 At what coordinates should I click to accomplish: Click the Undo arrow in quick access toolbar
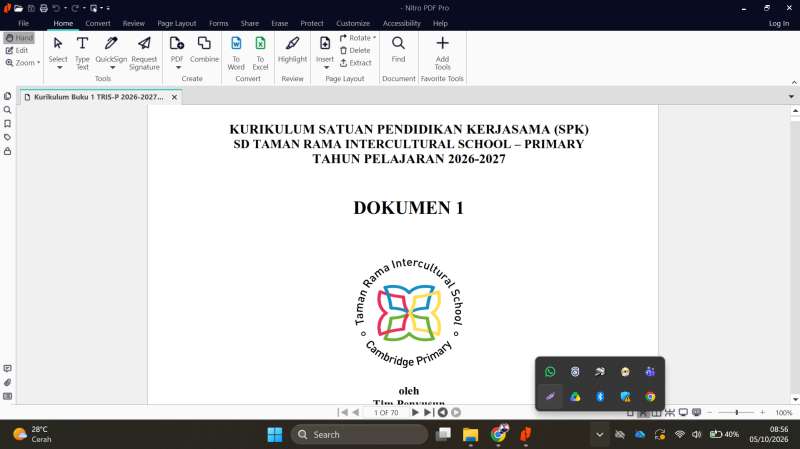point(56,8)
